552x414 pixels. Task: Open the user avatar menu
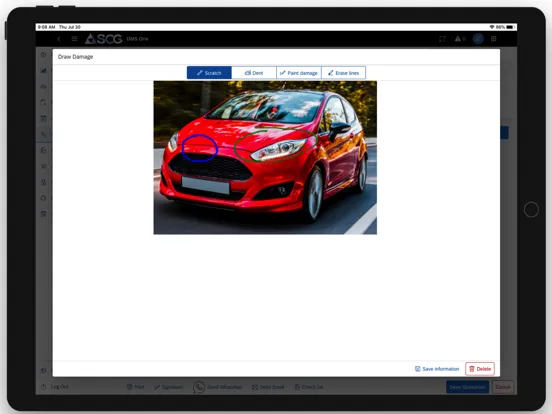click(478, 39)
